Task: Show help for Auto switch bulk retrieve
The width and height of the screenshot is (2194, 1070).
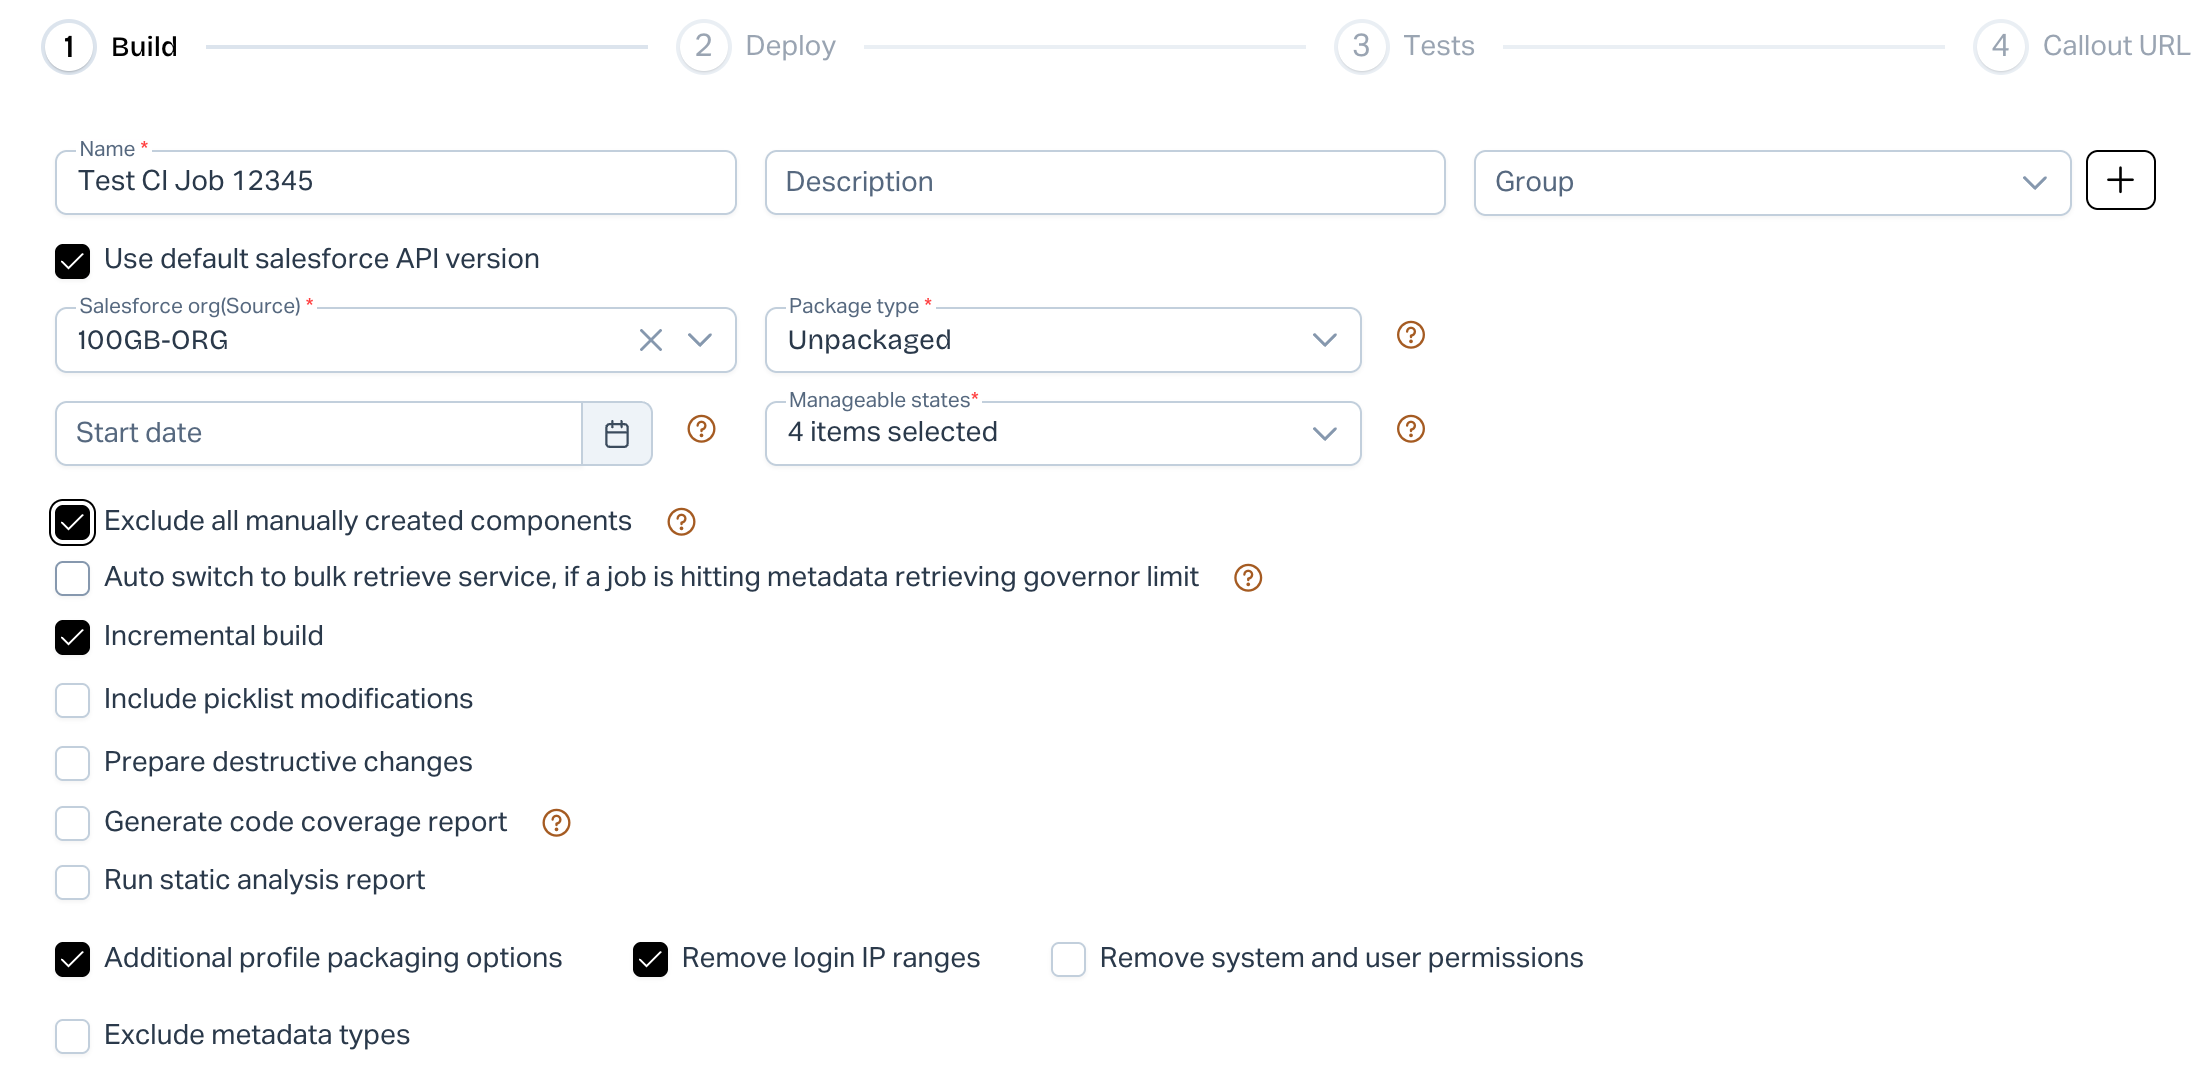Action: [x=1247, y=578]
